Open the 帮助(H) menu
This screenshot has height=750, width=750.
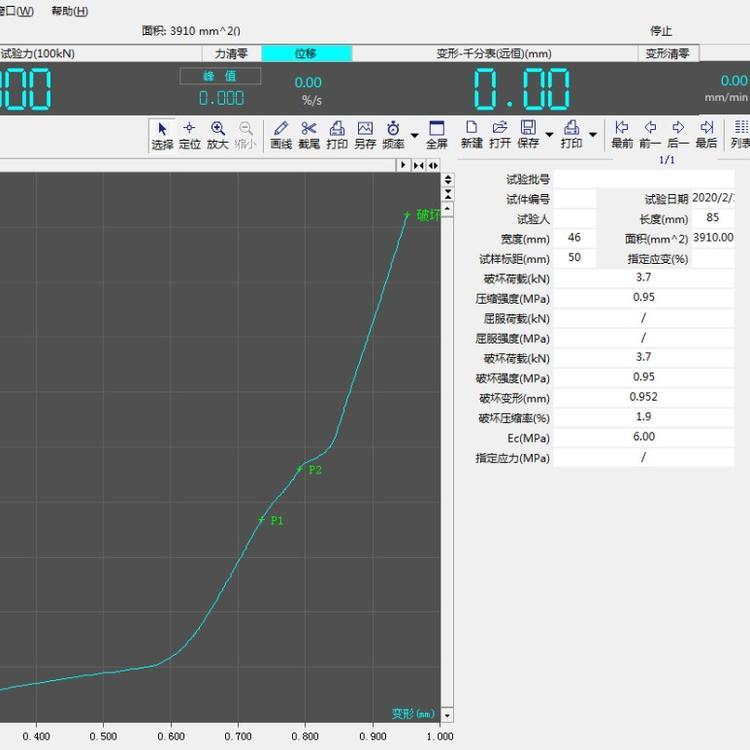point(70,11)
